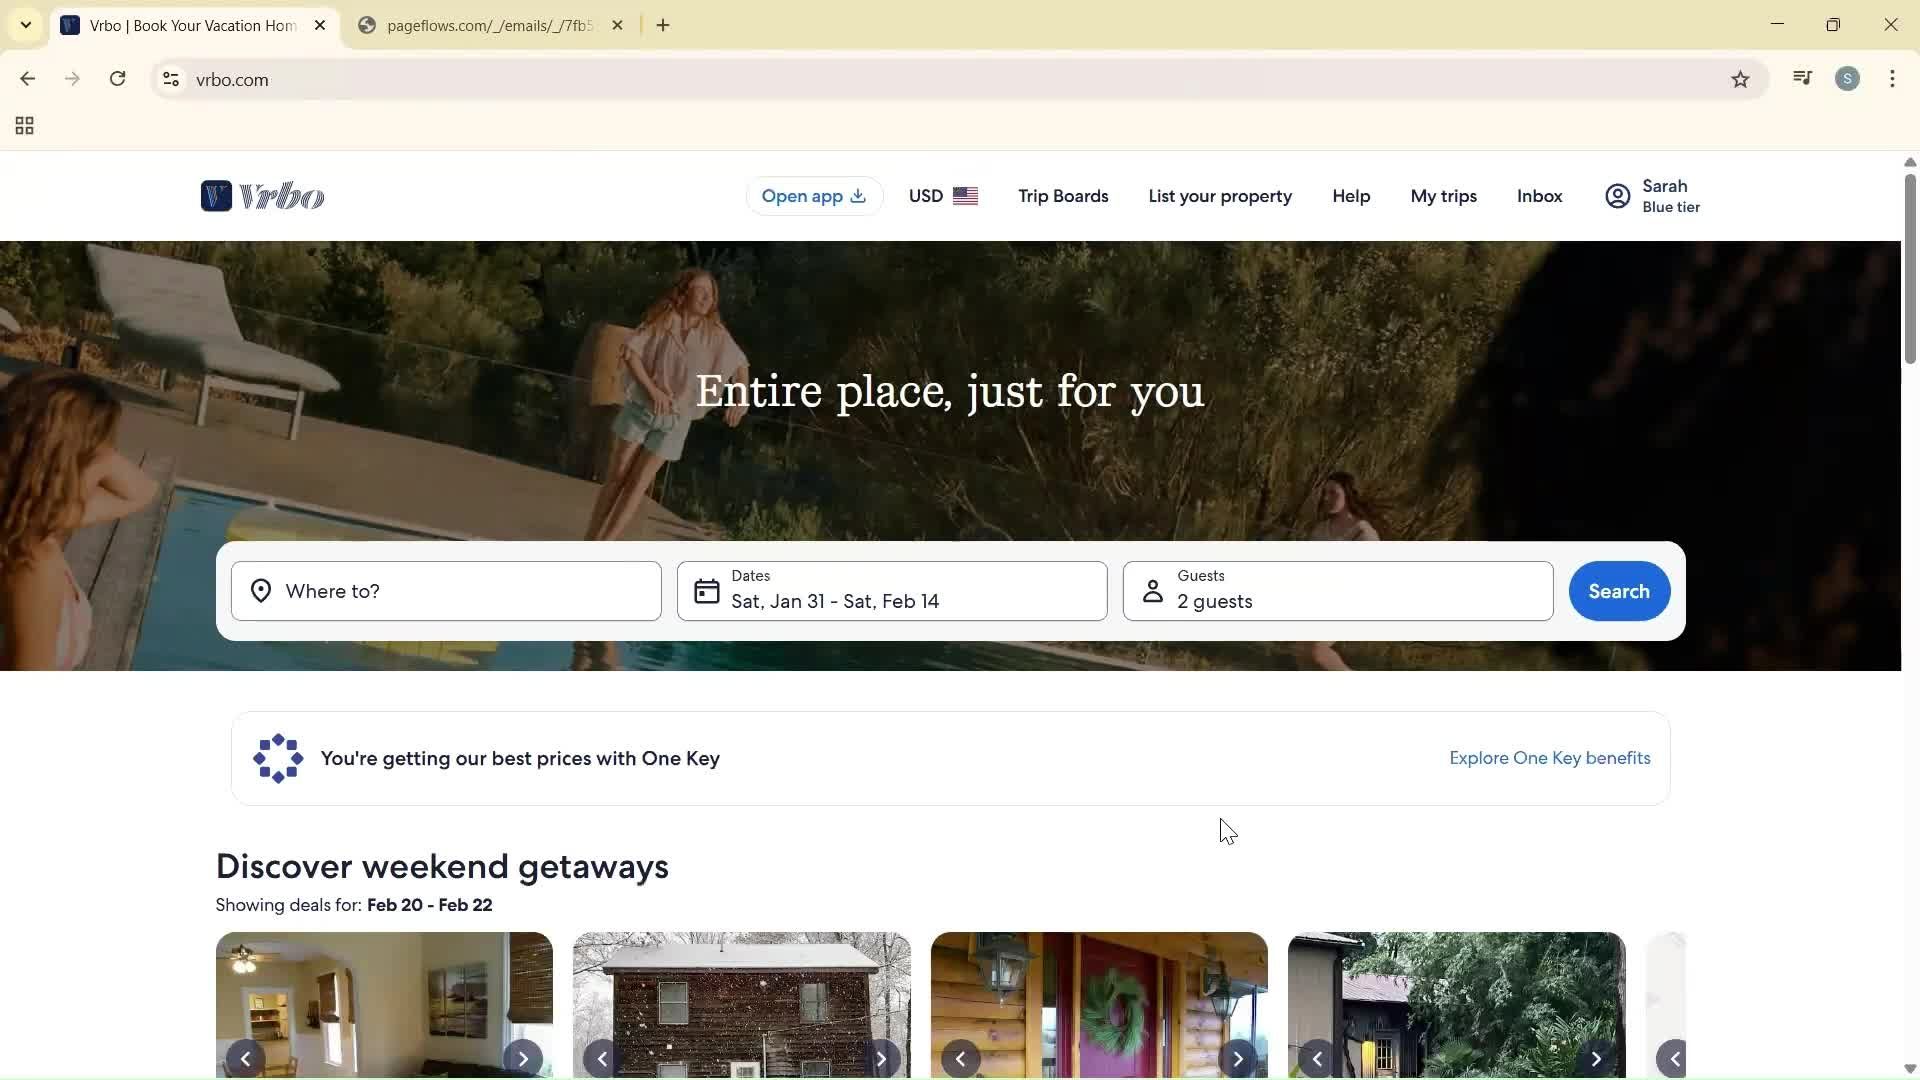Click the Open app download icon

tap(858, 196)
